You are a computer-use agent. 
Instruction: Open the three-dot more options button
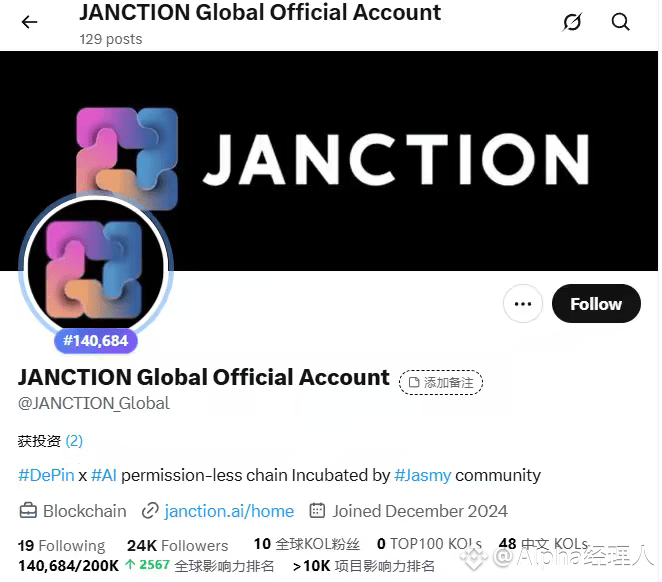[x=523, y=304]
